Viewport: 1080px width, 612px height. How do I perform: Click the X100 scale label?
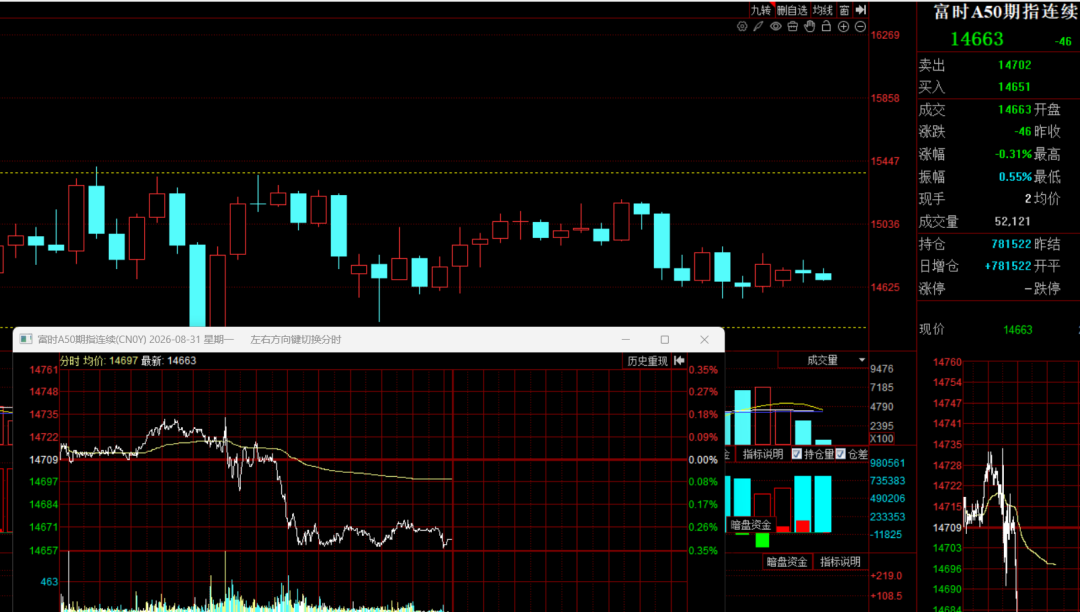coord(882,439)
